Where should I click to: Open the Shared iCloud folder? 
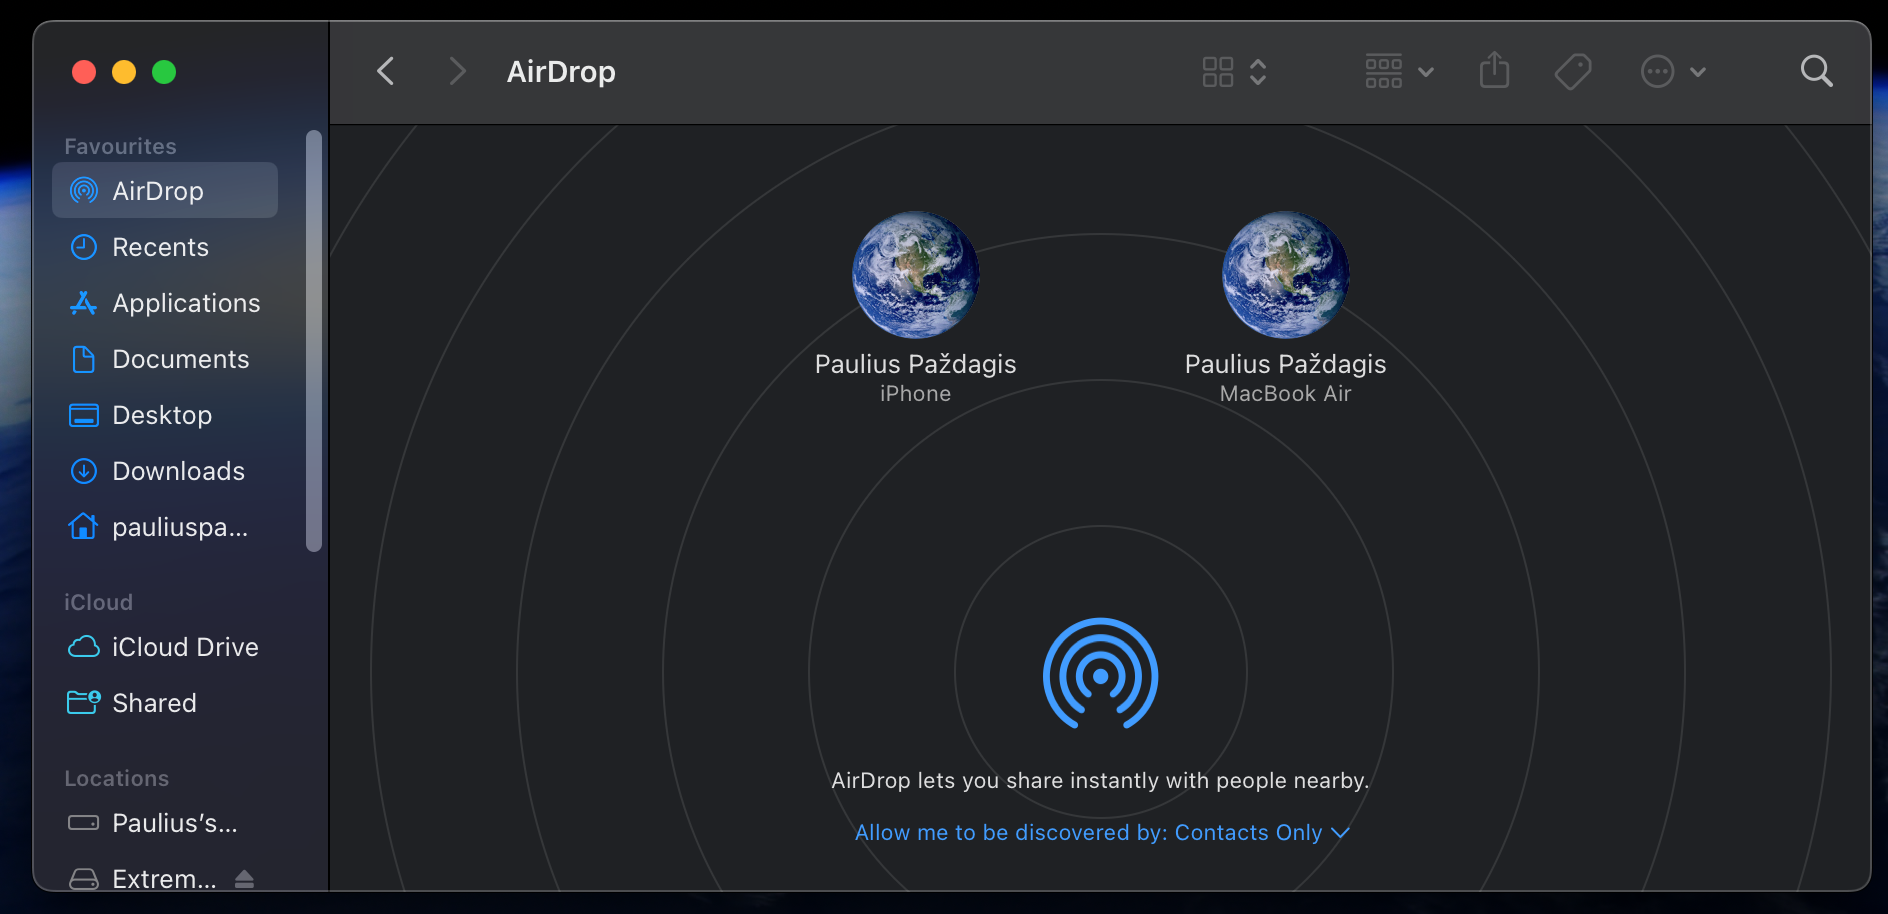(165, 703)
